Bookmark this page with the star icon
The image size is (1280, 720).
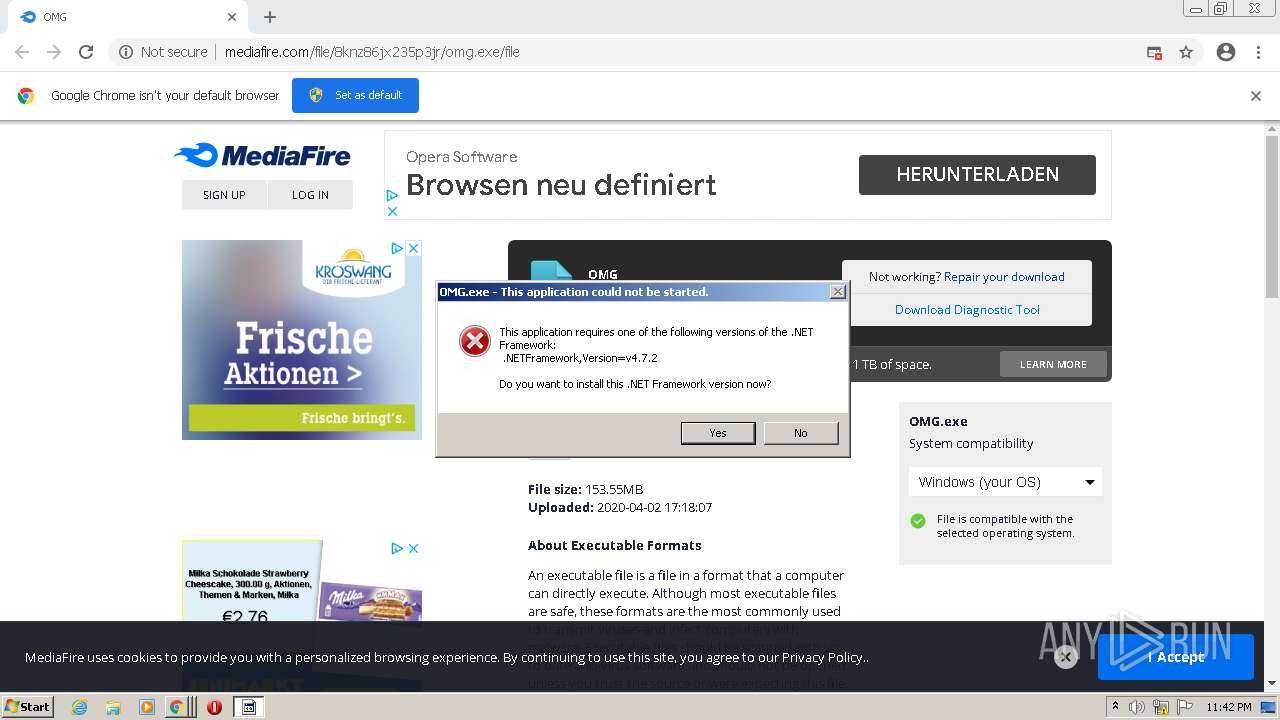(1186, 52)
